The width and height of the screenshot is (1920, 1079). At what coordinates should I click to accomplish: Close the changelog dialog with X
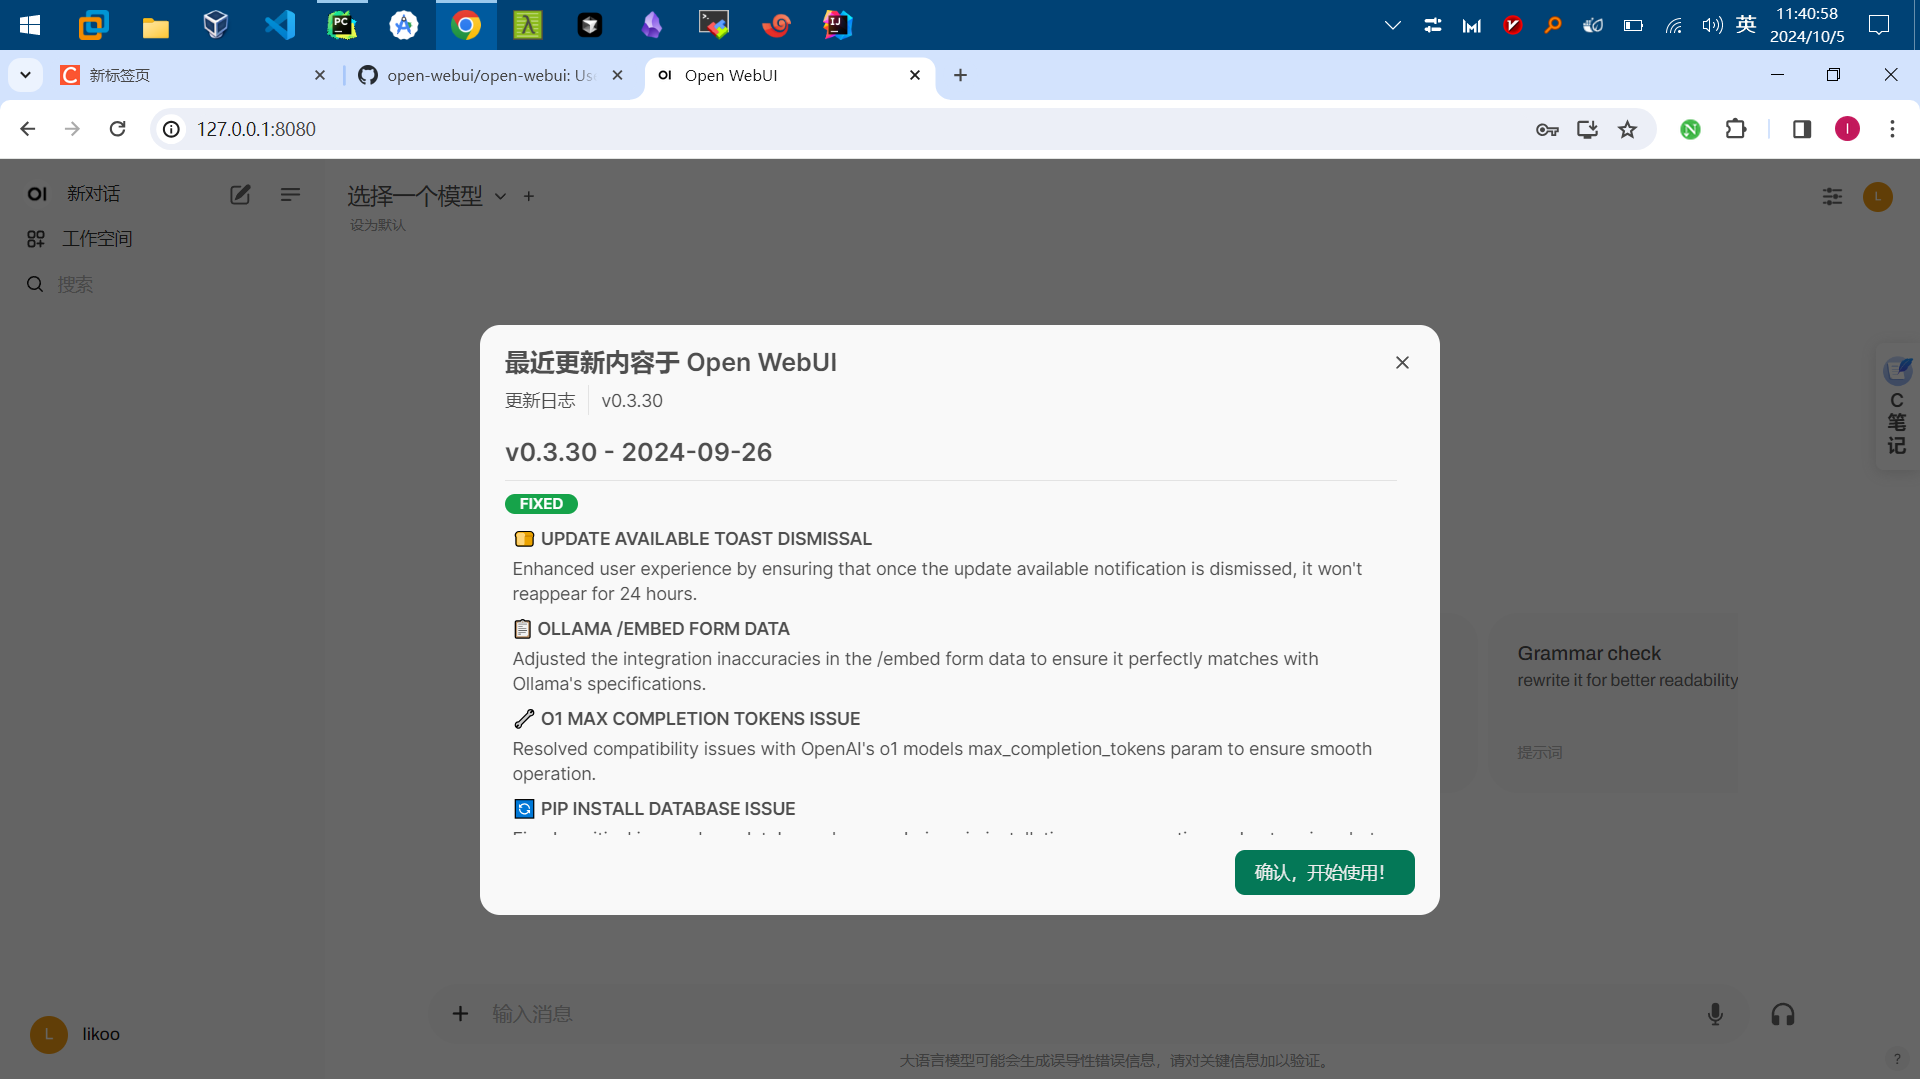point(1402,363)
